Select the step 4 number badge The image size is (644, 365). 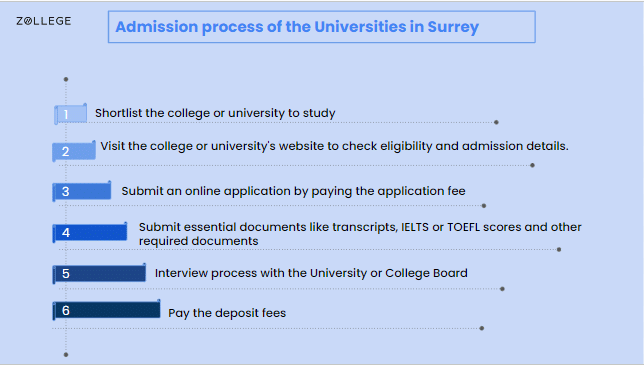click(x=90, y=232)
